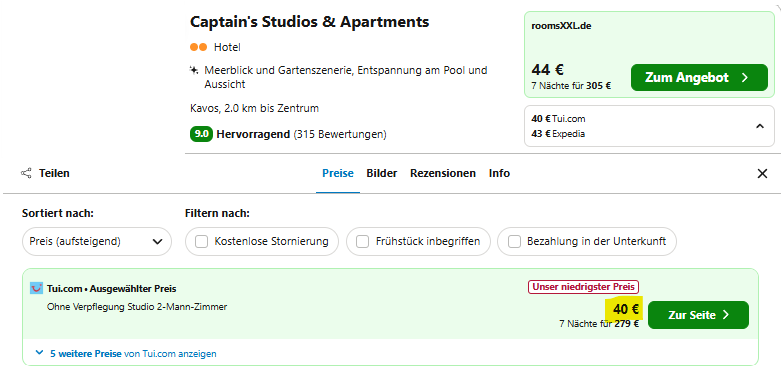Open the Preis (aufsteigend) sort dropdown
The height and width of the screenshot is (366, 781).
pos(97,242)
